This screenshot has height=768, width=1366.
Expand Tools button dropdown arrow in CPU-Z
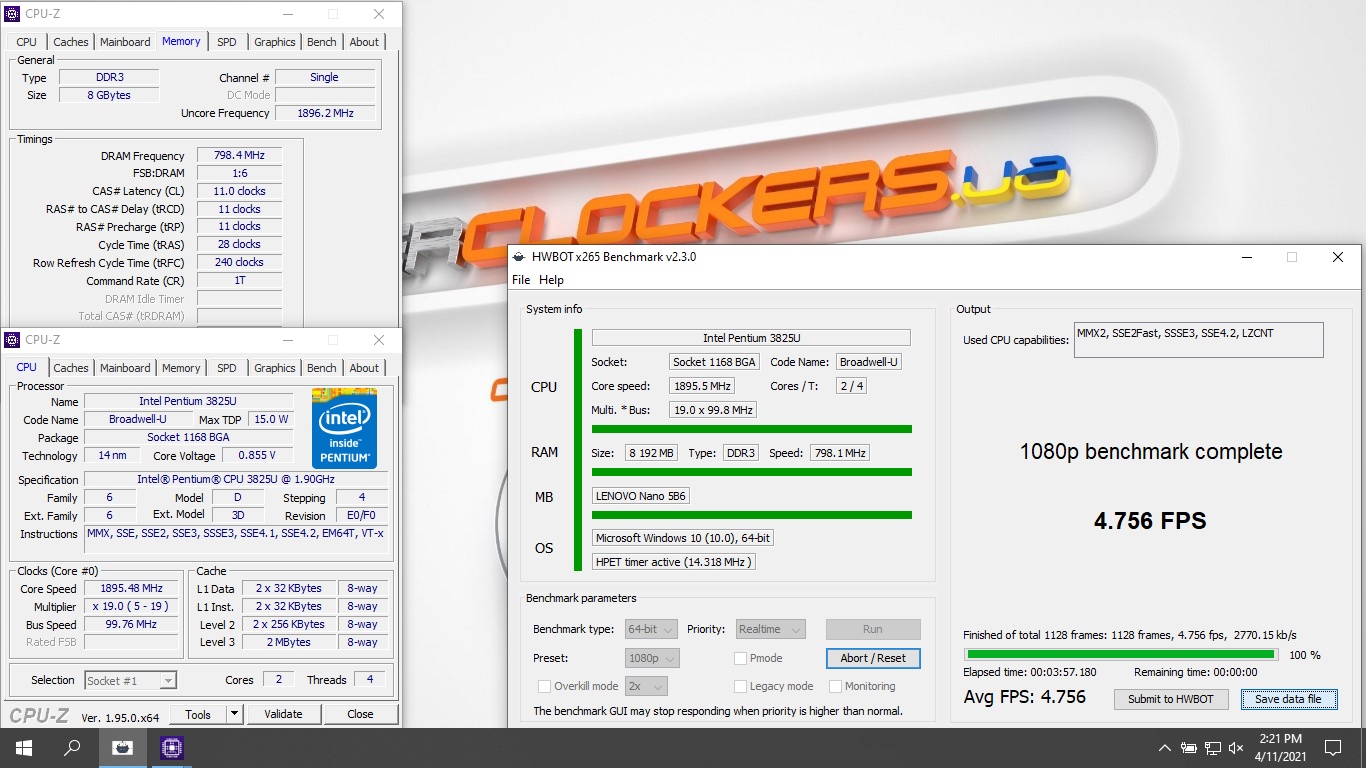point(235,714)
